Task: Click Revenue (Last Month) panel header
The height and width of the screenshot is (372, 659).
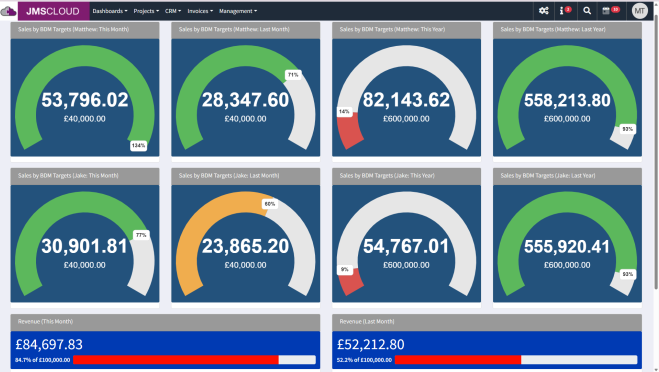Action: point(487,322)
